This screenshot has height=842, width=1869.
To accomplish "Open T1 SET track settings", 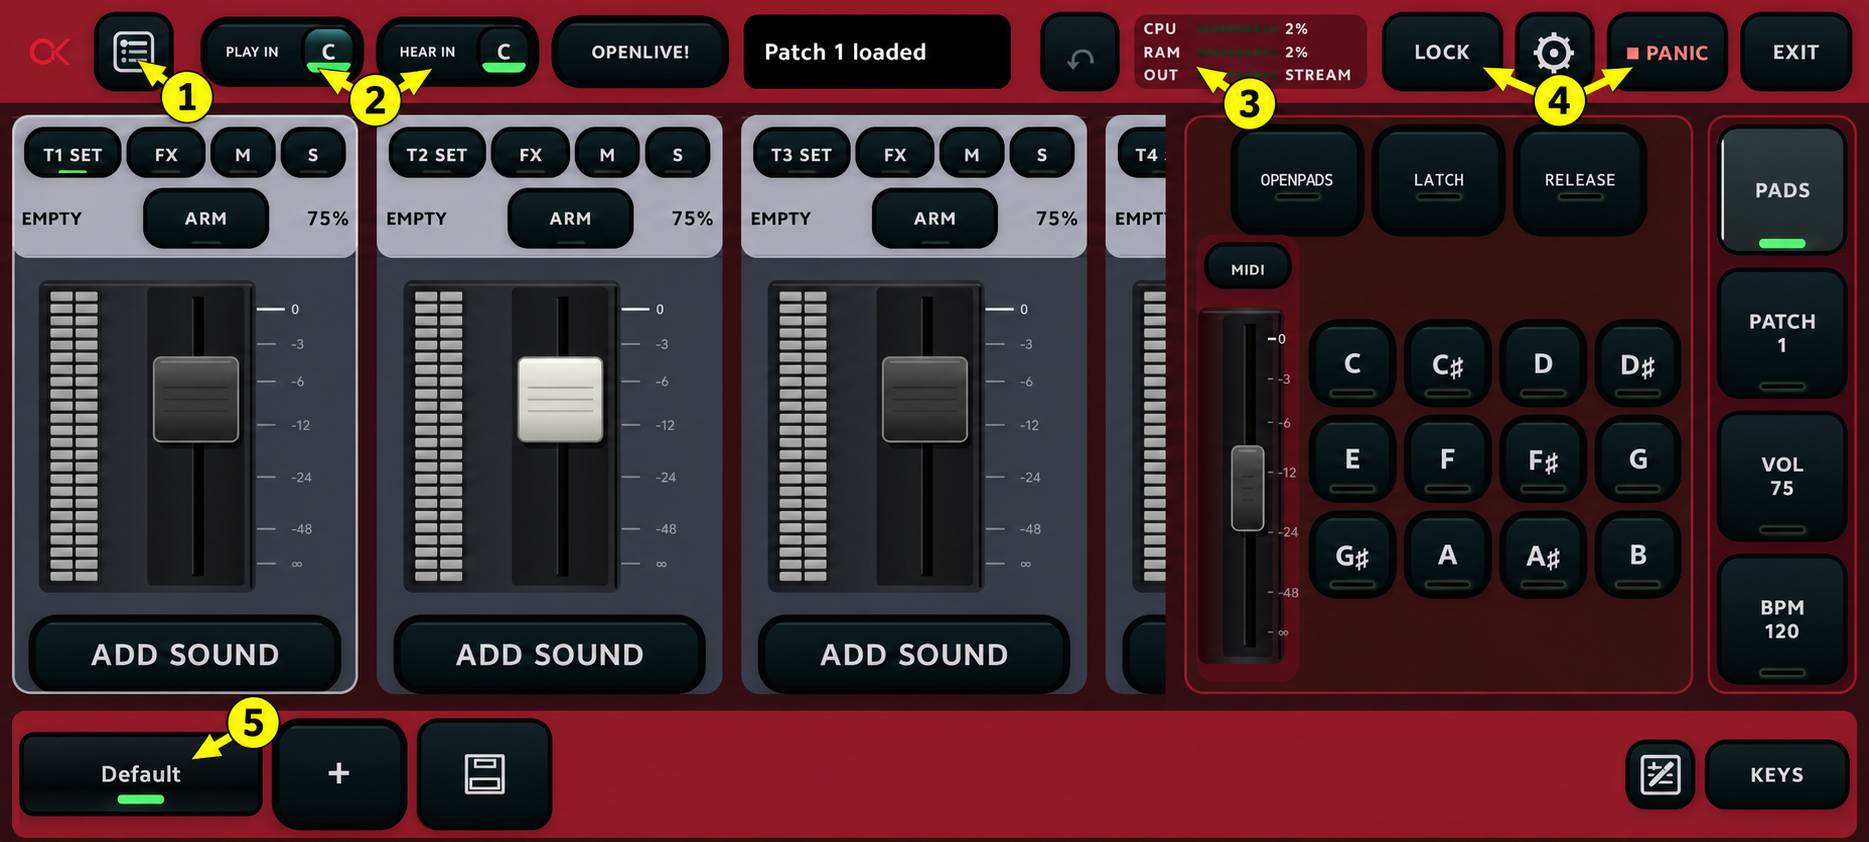I will pos(73,154).
